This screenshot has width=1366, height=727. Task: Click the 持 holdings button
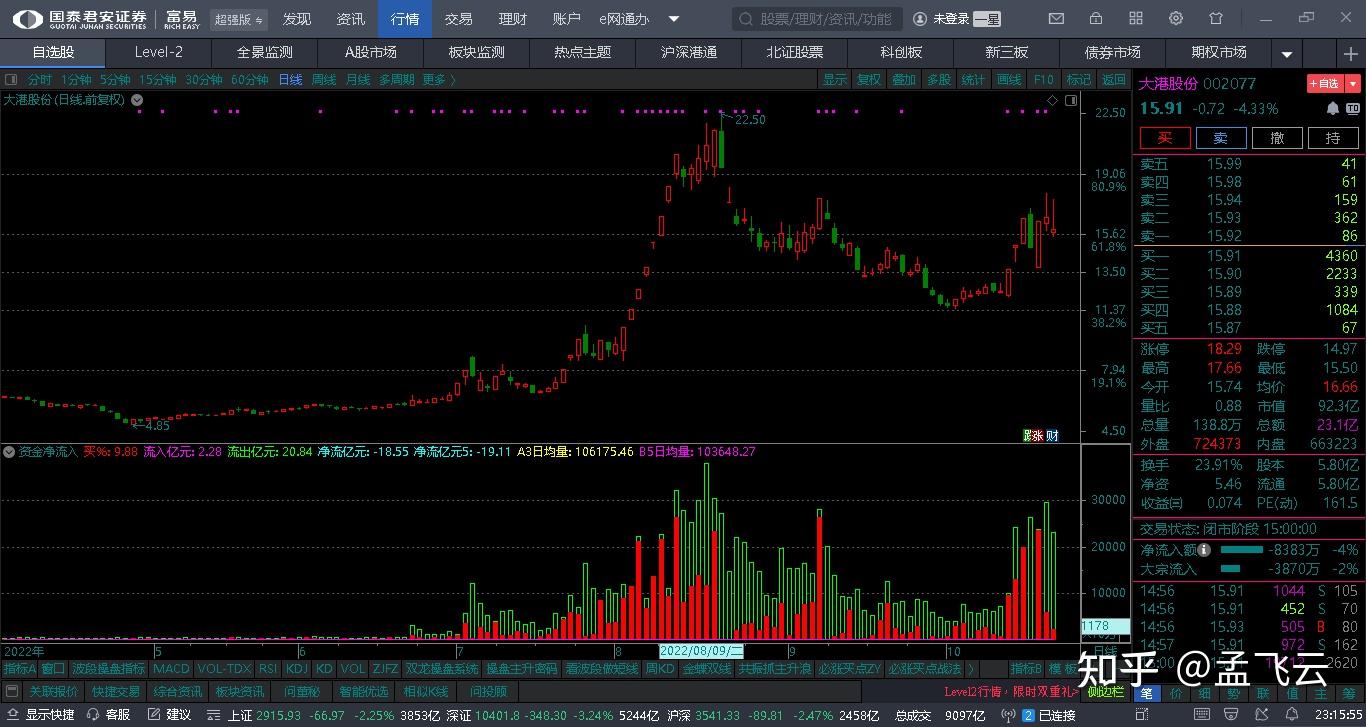pos(1333,138)
